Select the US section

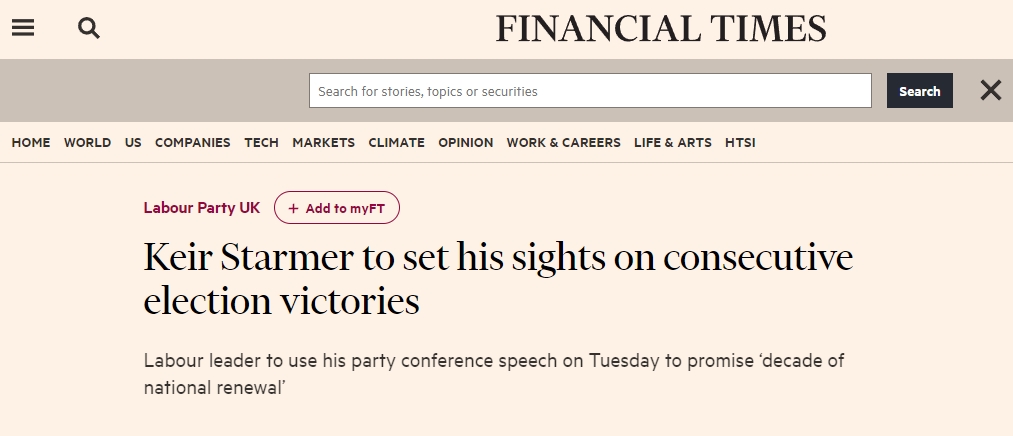(x=133, y=143)
